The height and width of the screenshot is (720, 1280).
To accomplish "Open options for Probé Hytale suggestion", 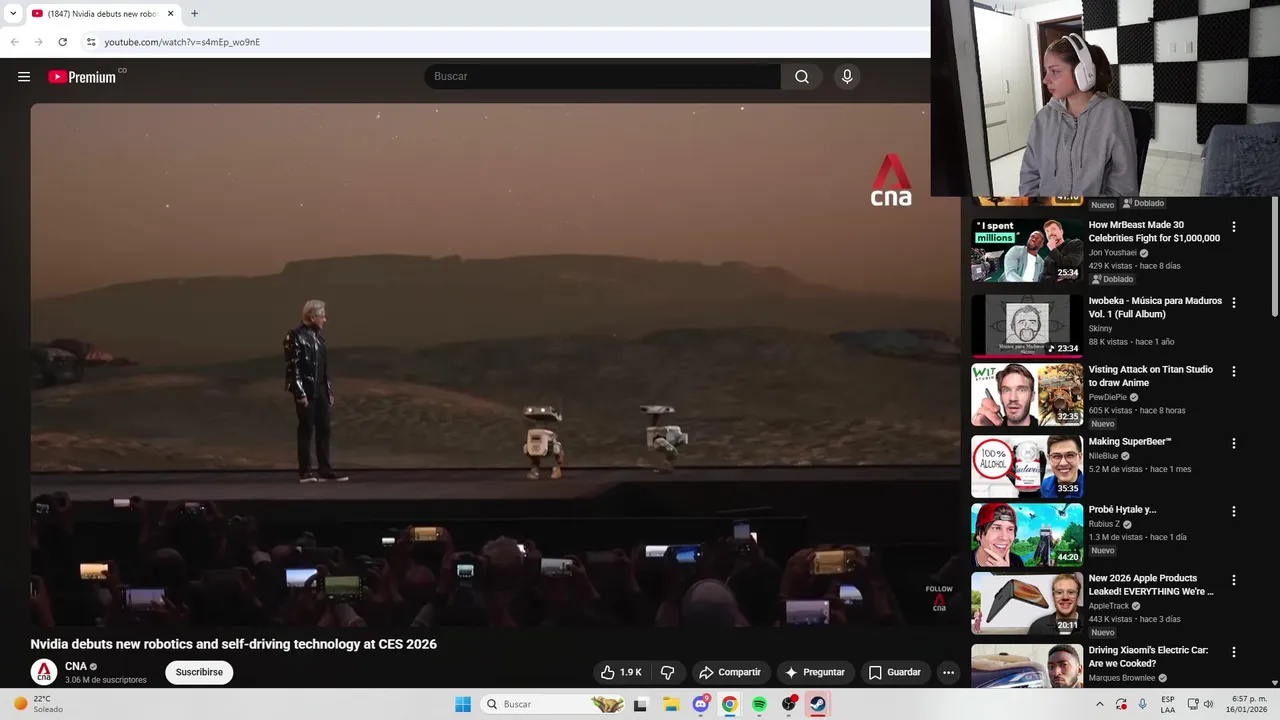I will click(1233, 511).
